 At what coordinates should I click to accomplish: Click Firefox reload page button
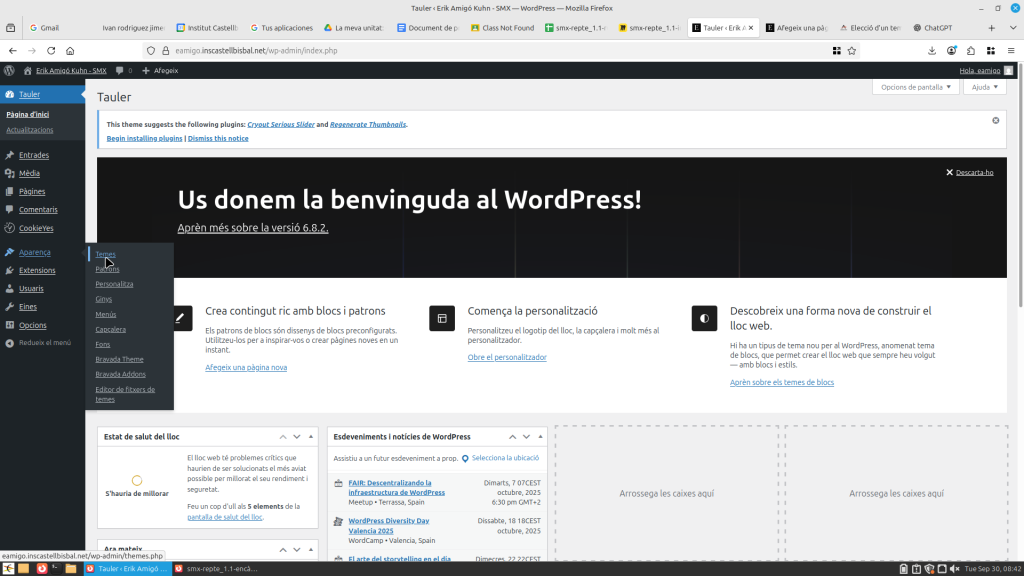(50, 50)
